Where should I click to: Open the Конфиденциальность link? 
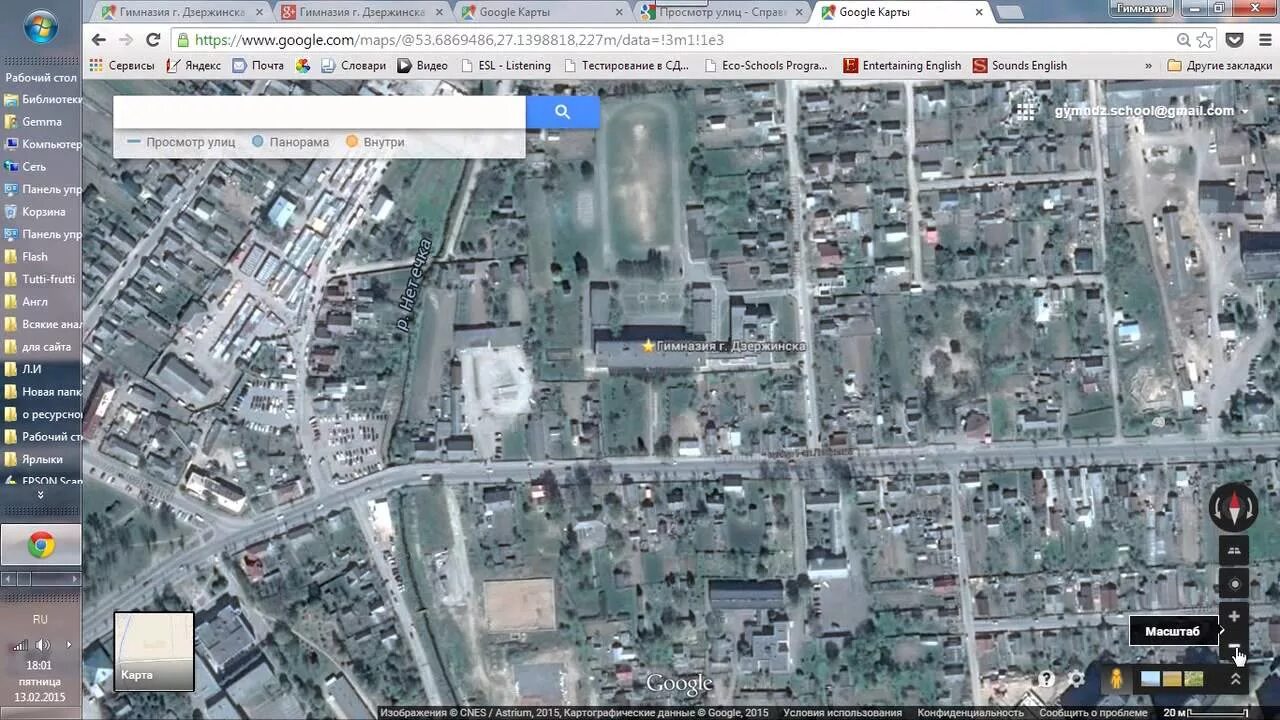[970, 713]
